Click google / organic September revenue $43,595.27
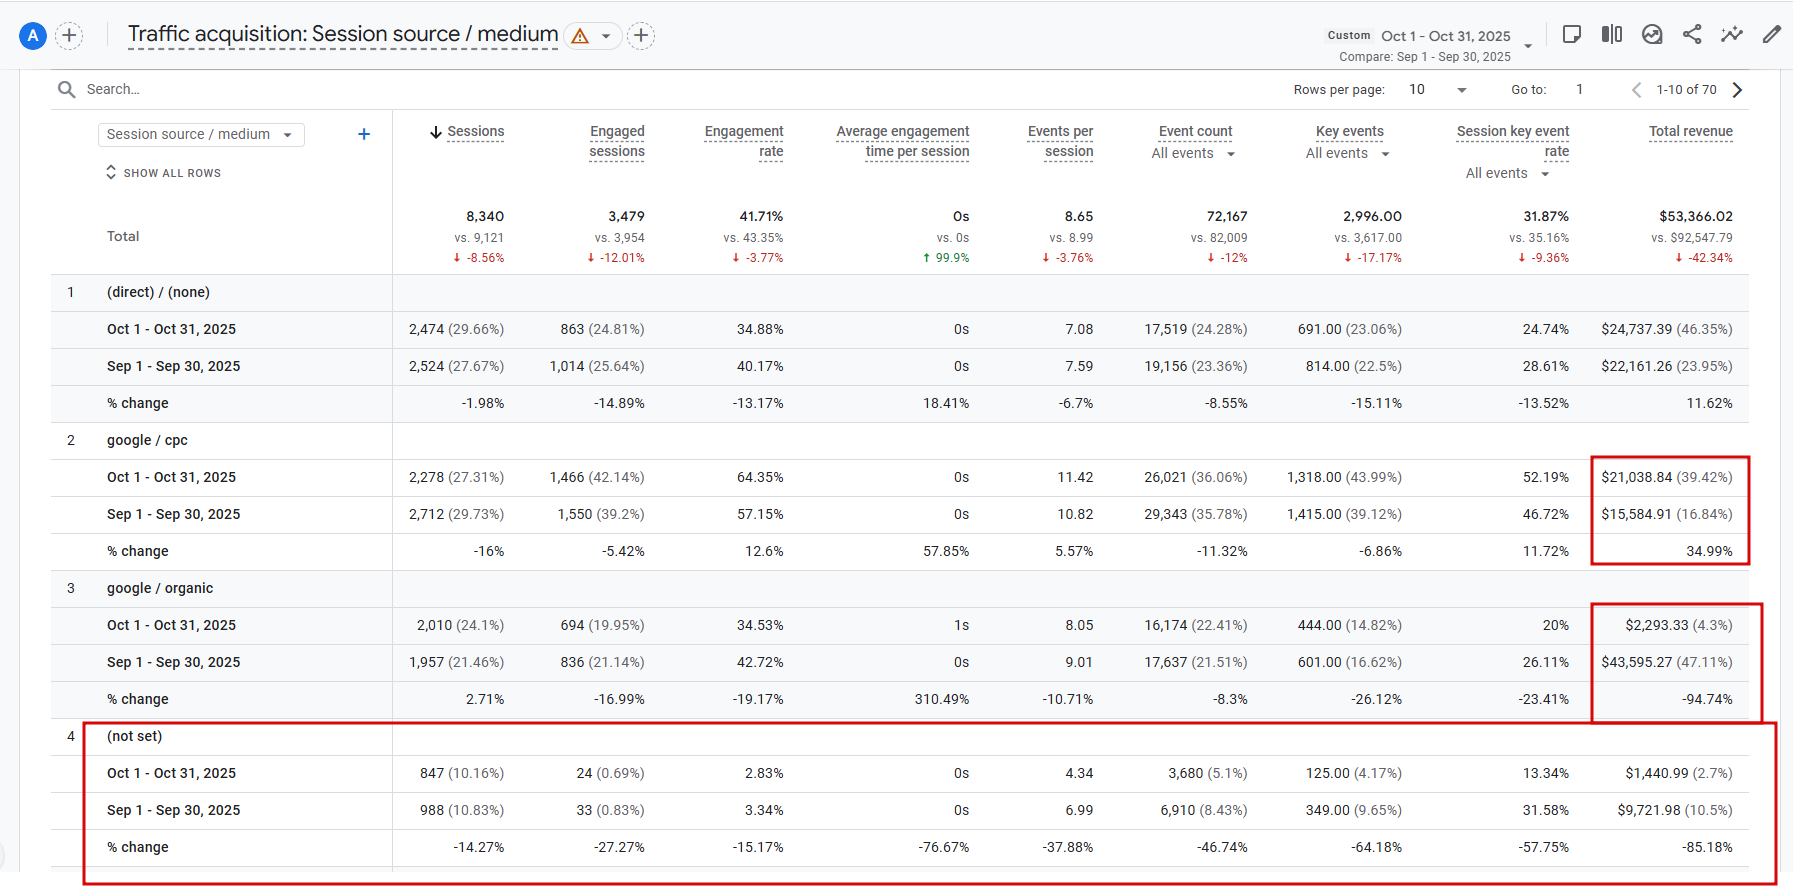The height and width of the screenshot is (886, 1793). pos(1636,663)
